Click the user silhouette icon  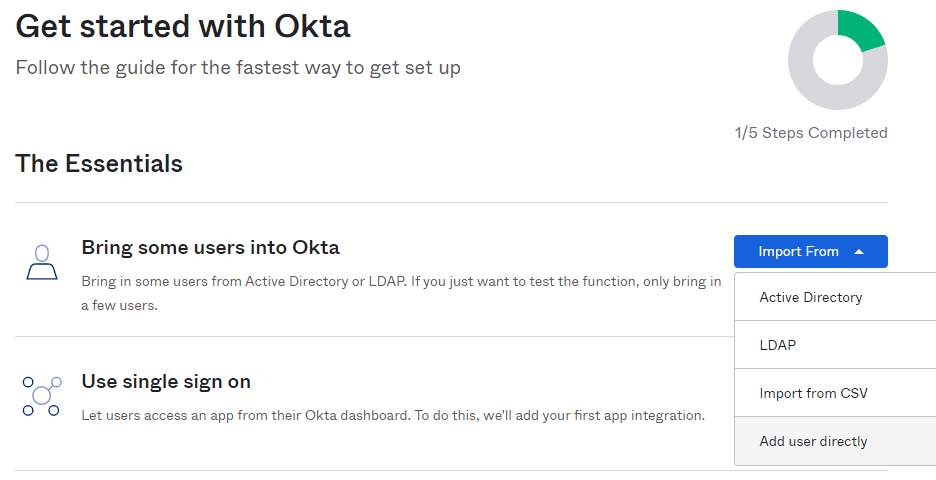tap(41, 262)
